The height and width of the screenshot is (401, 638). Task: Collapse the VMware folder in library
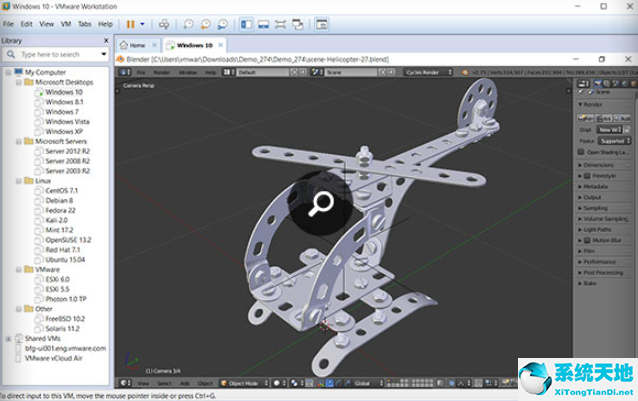pyautogui.click(x=19, y=270)
